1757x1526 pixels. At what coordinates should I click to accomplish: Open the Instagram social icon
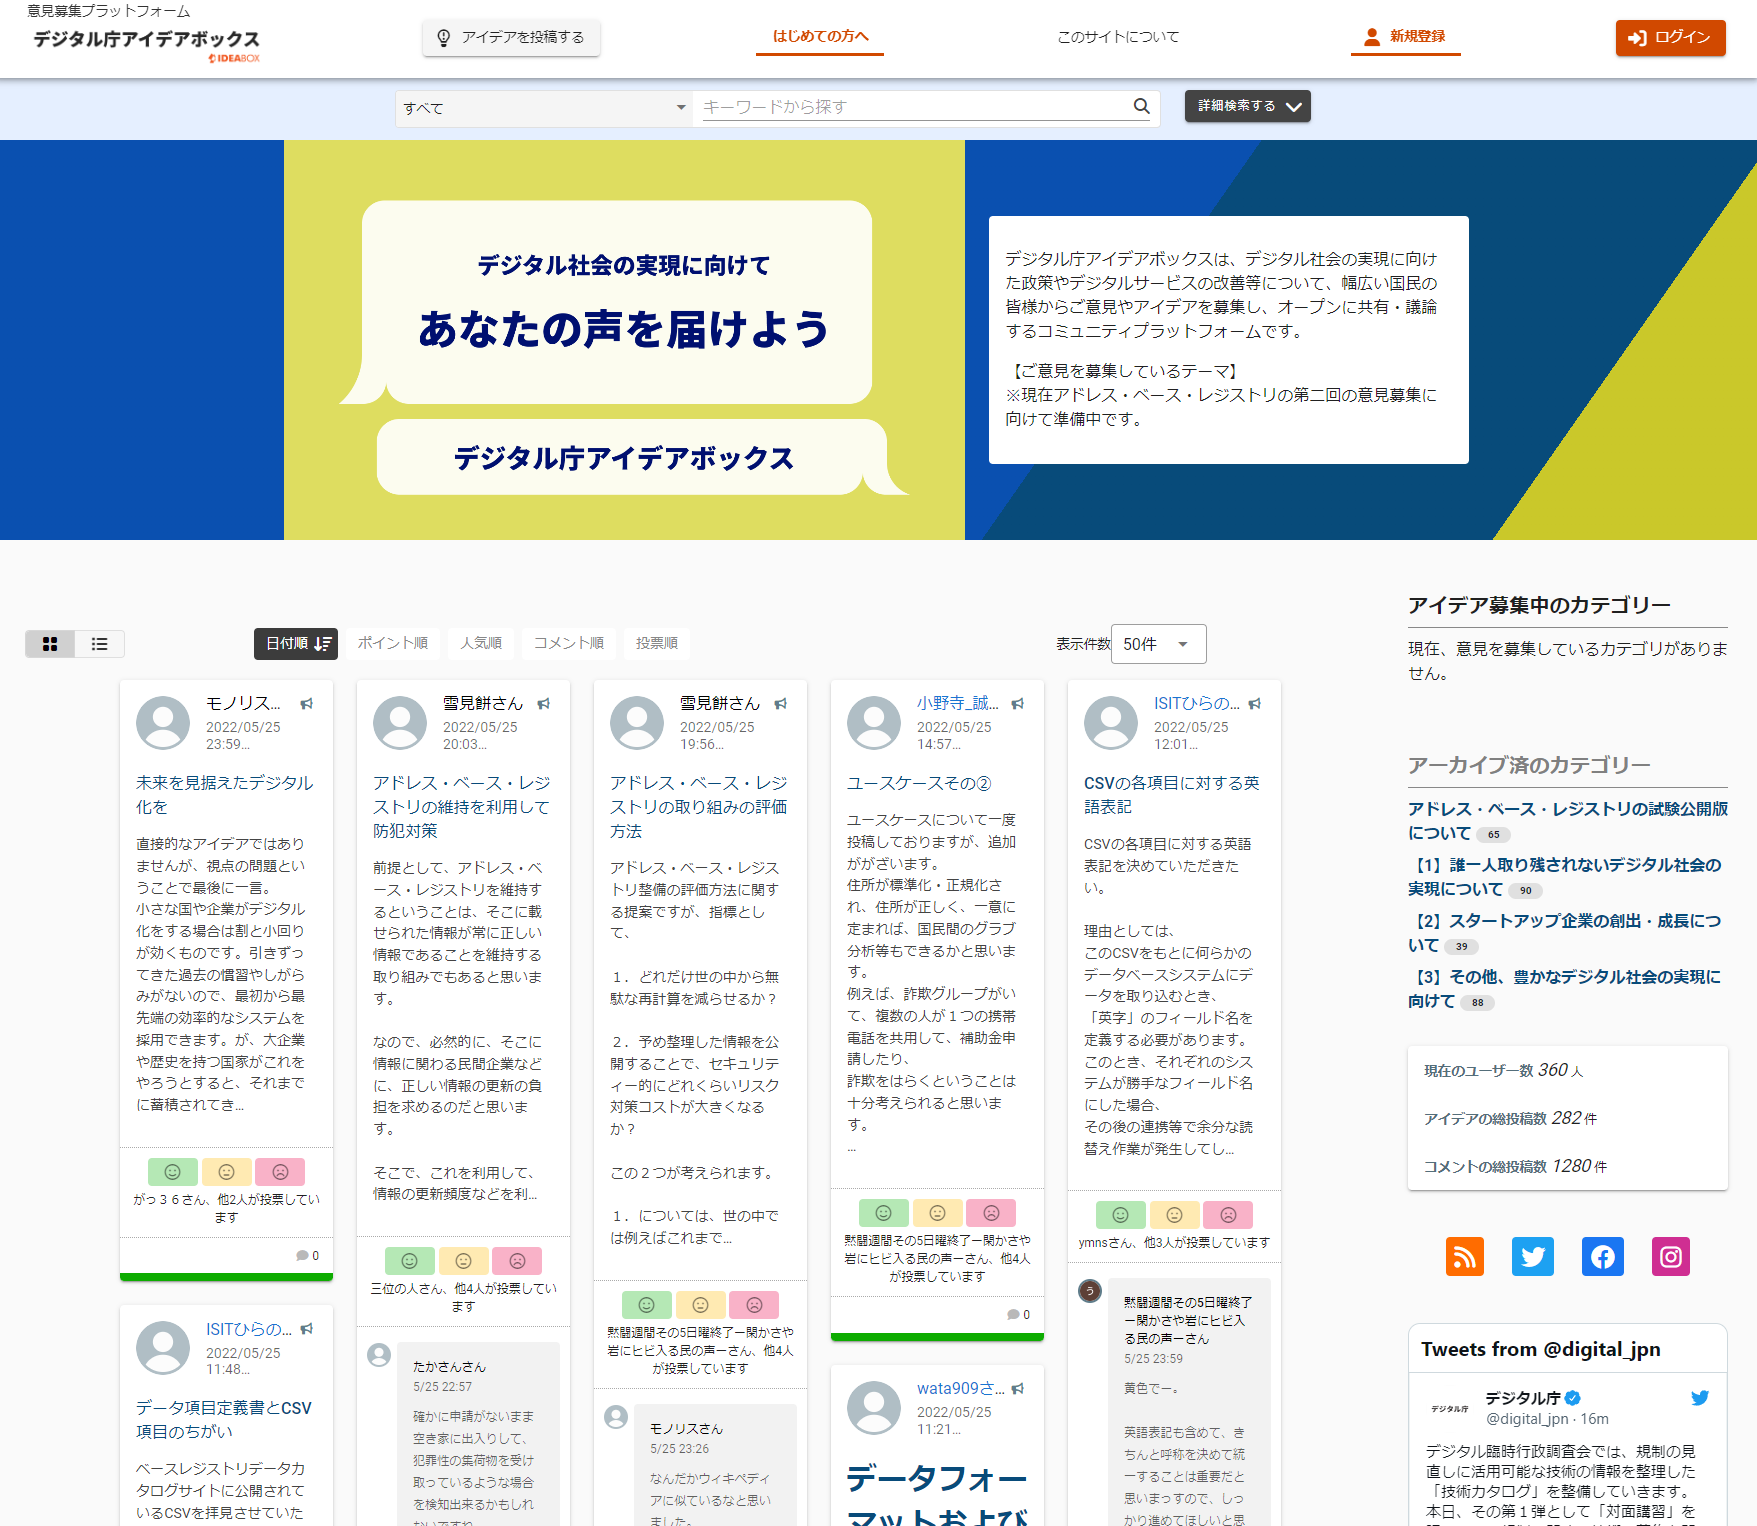tap(1671, 1257)
